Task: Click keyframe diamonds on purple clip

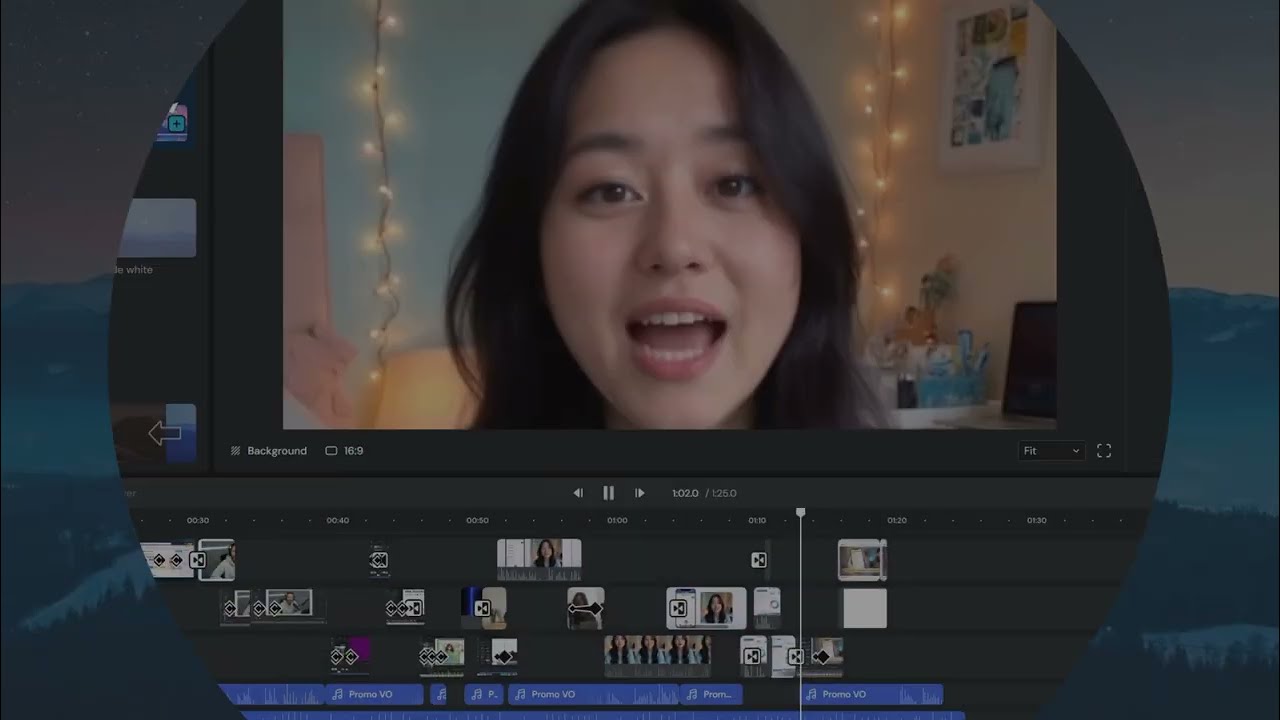Action: (x=344, y=657)
